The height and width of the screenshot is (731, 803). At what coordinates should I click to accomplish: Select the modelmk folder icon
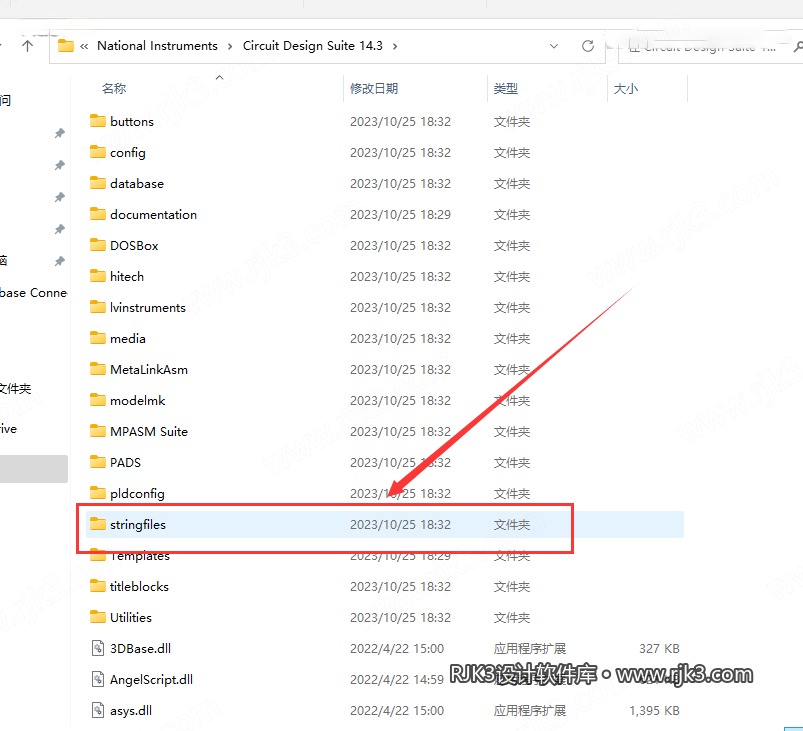point(97,400)
